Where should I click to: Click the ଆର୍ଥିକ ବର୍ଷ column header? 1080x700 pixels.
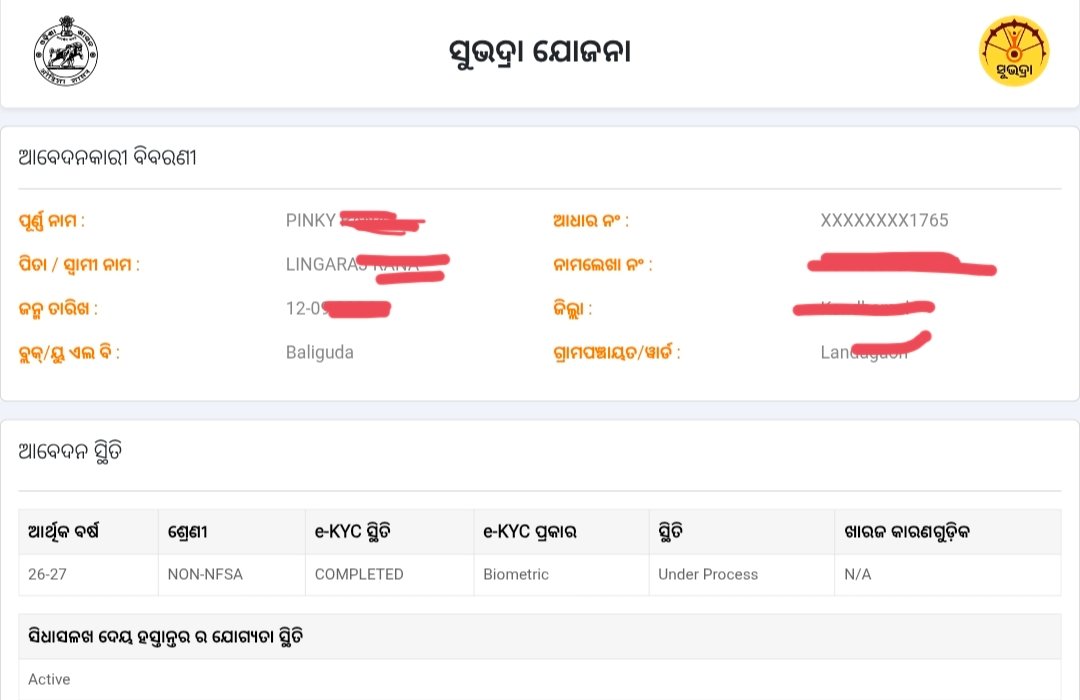[x=63, y=531]
